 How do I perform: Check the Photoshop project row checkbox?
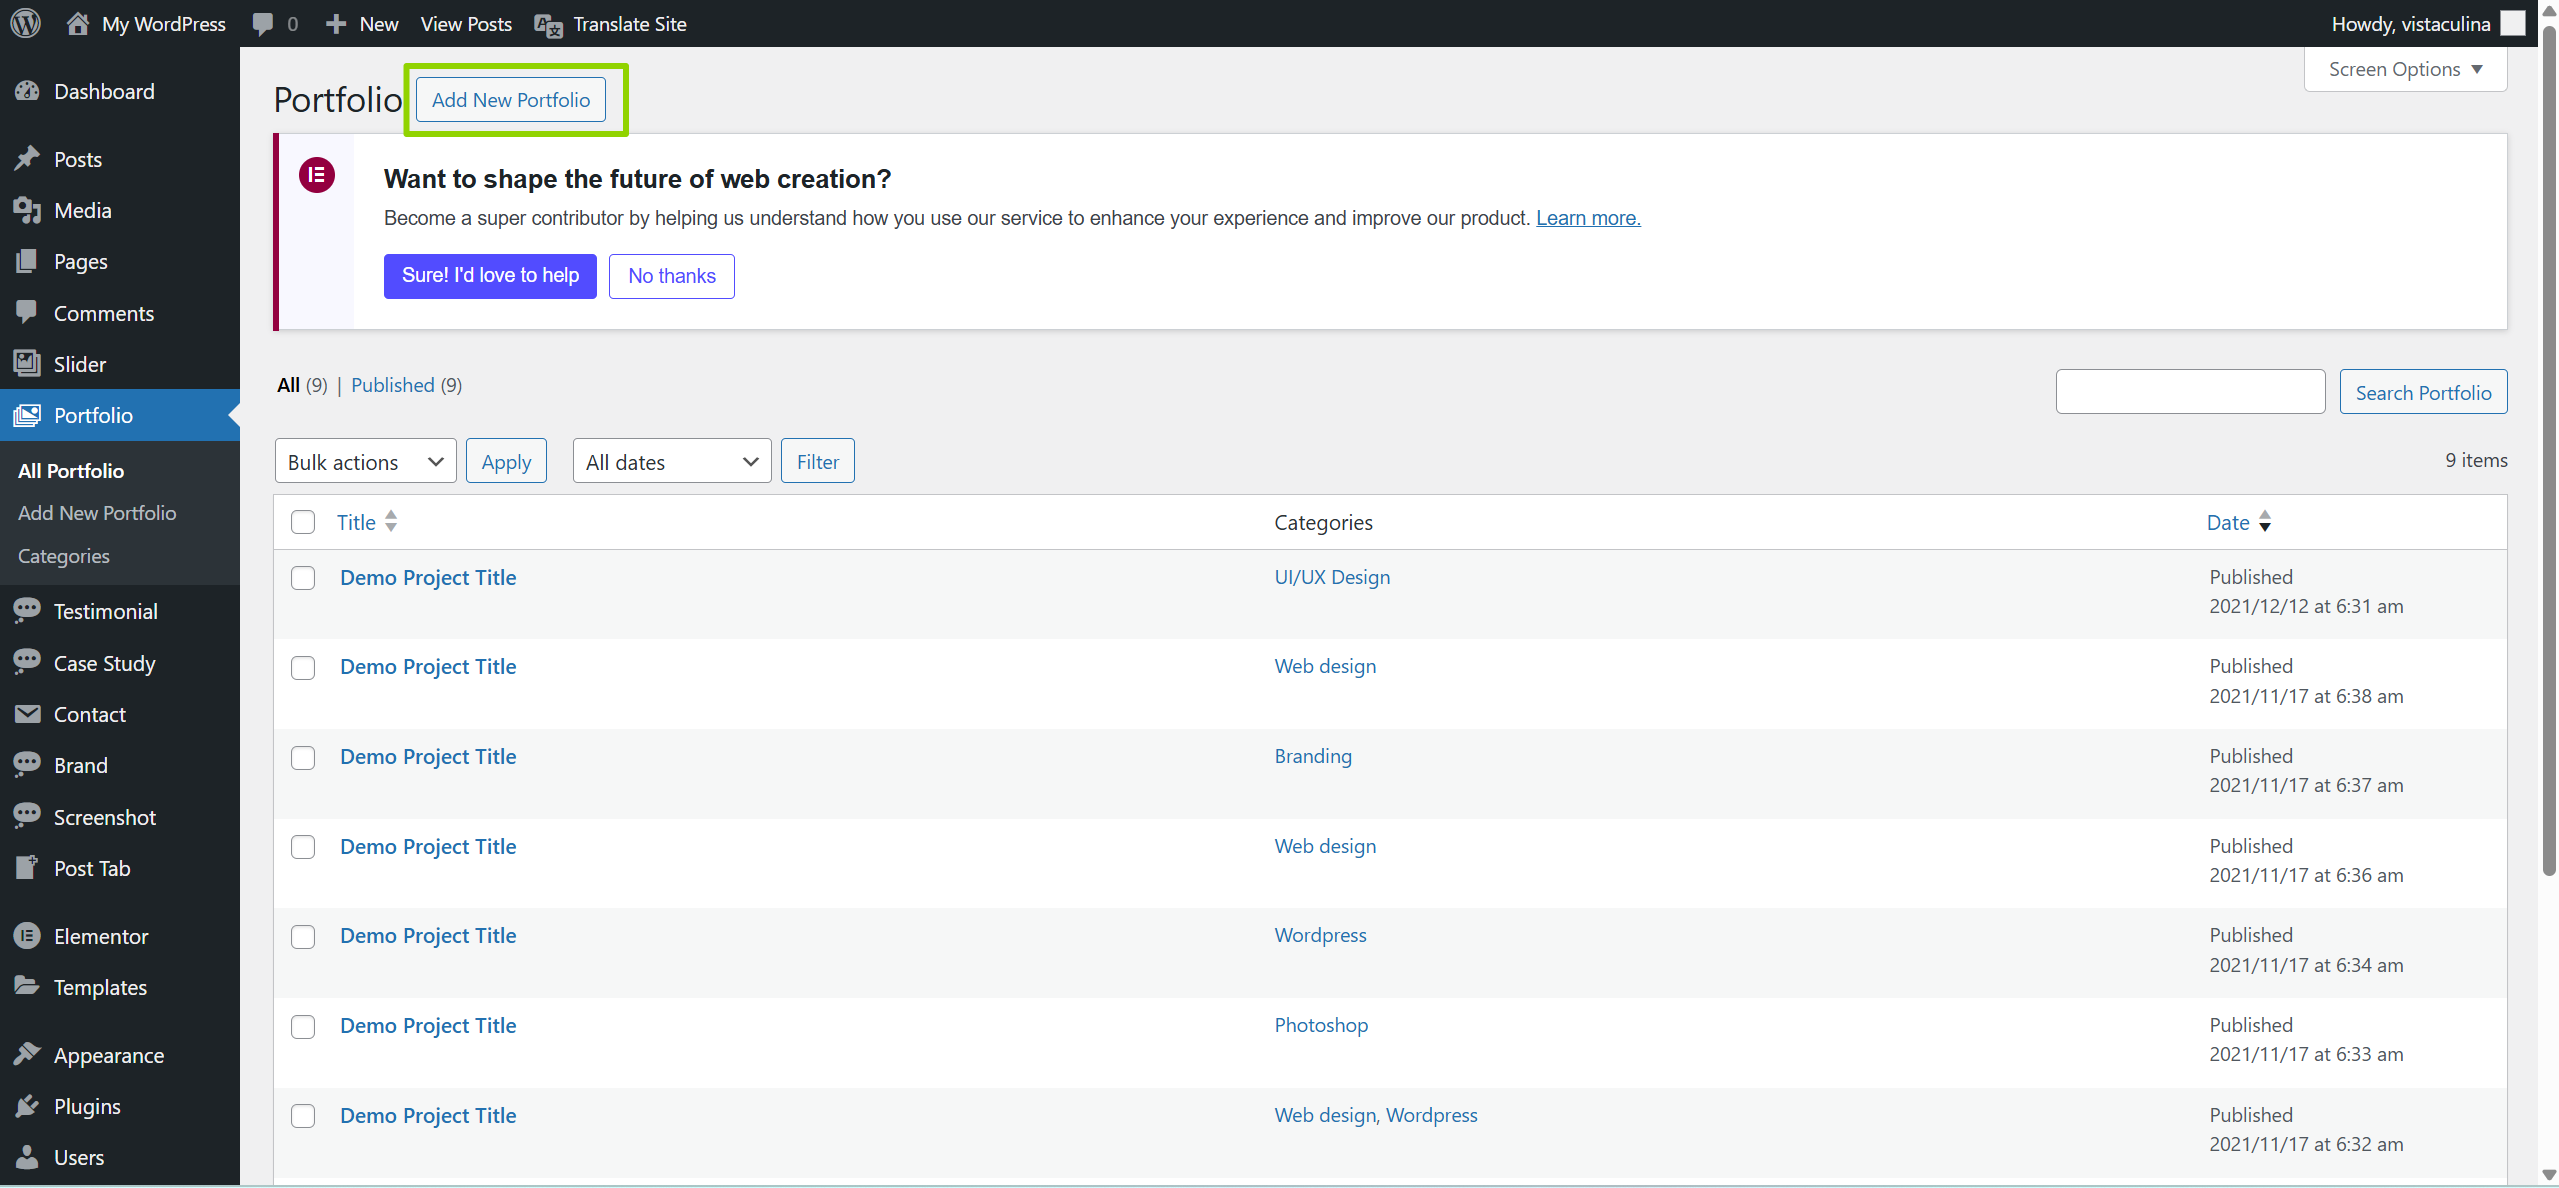tap(303, 1026)
